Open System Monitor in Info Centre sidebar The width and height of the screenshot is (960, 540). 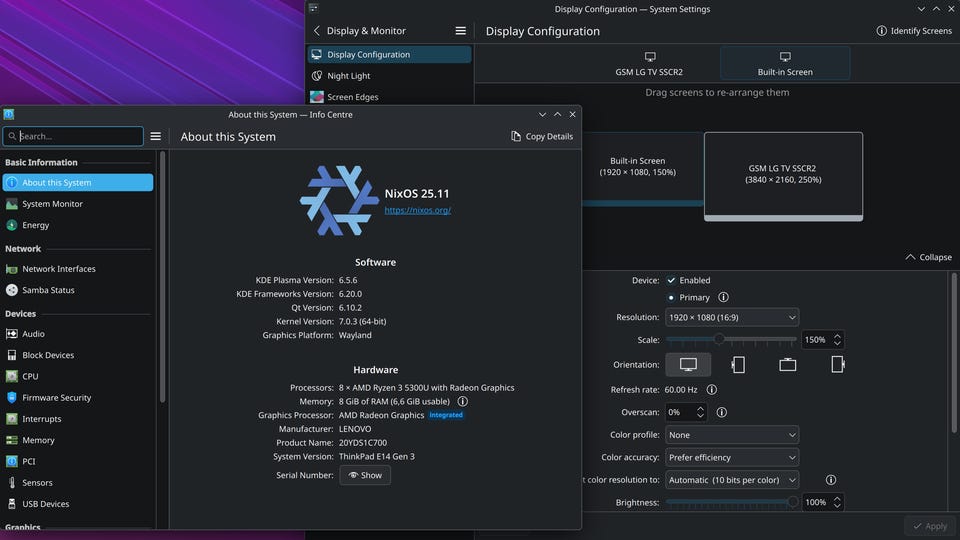tap(78, 204)
